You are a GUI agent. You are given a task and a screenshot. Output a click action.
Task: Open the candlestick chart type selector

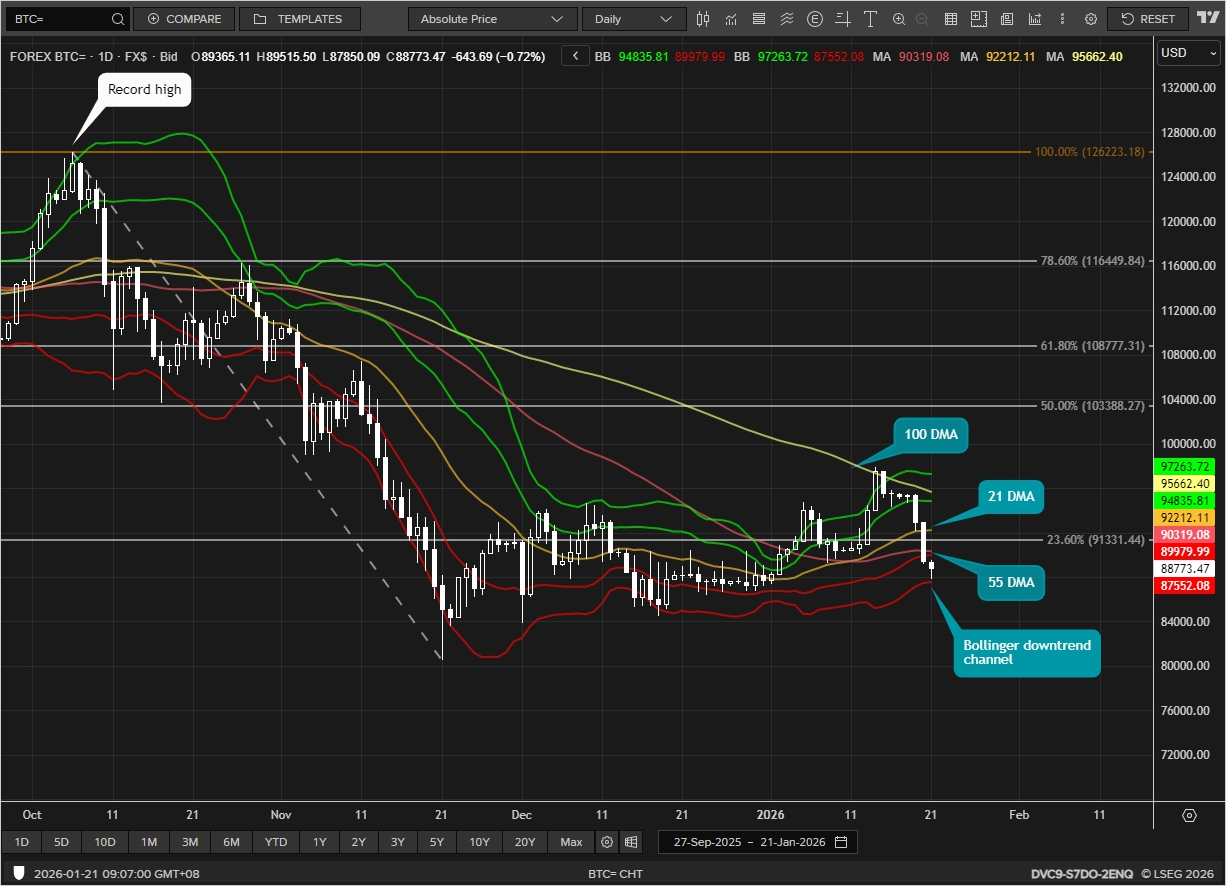(703, 19)
